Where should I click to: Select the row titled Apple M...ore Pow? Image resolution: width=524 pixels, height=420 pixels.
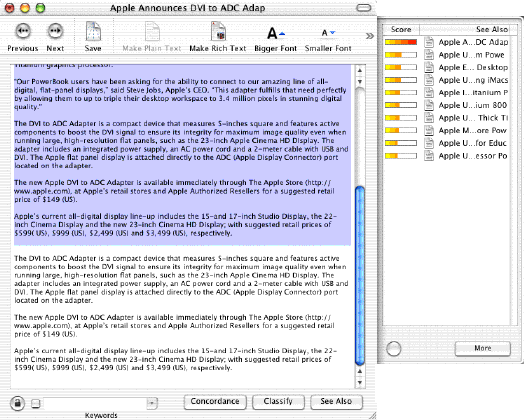point(446,130)
